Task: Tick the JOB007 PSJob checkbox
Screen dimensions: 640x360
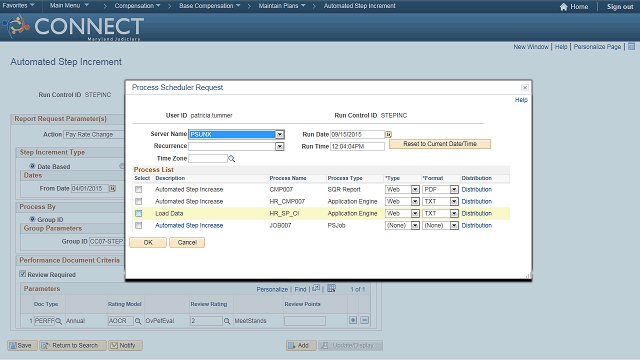Action: click(139, 225)
